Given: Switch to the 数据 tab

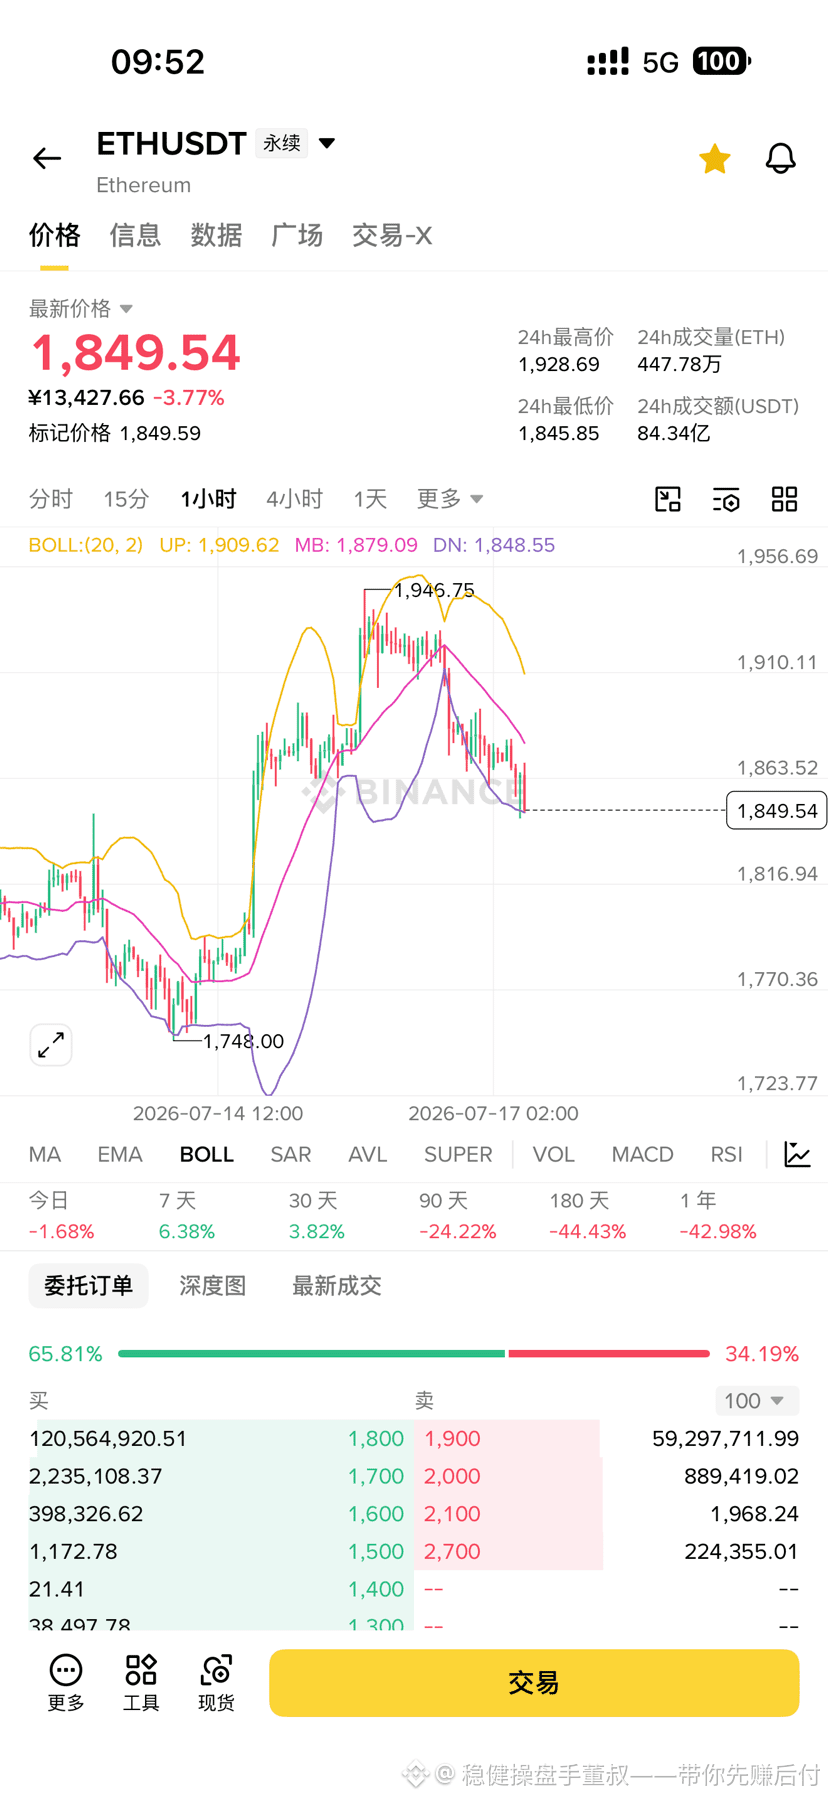Looking at the screenshot, I should [x=216, y=235].
